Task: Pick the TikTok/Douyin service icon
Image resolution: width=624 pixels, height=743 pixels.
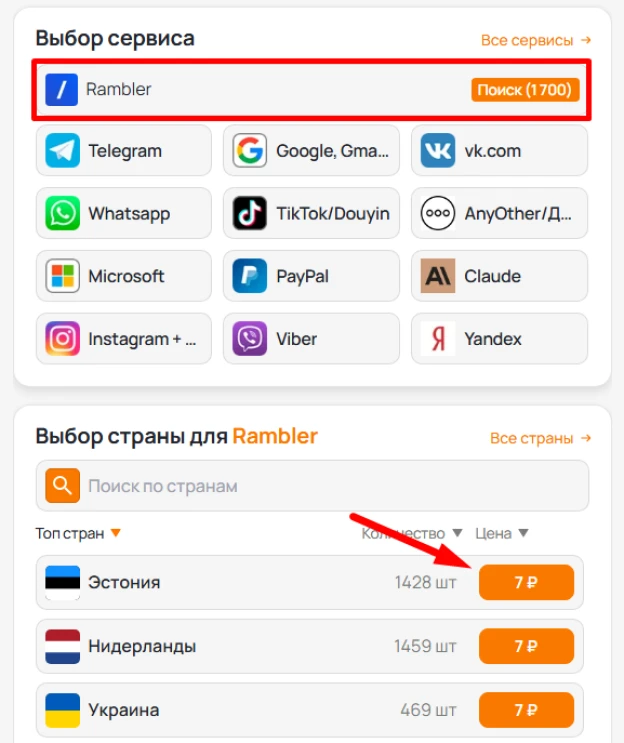Action: pyautogui.click(x=250, y=213)
